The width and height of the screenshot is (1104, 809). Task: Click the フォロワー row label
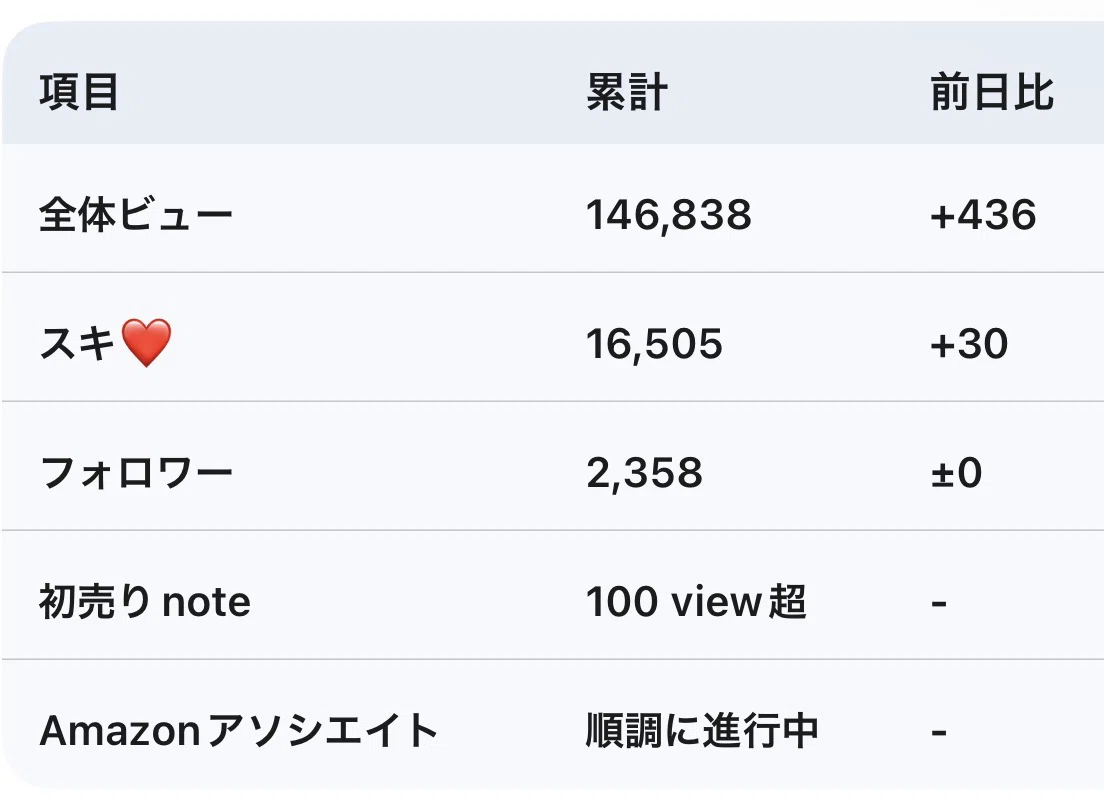[136, 472]
